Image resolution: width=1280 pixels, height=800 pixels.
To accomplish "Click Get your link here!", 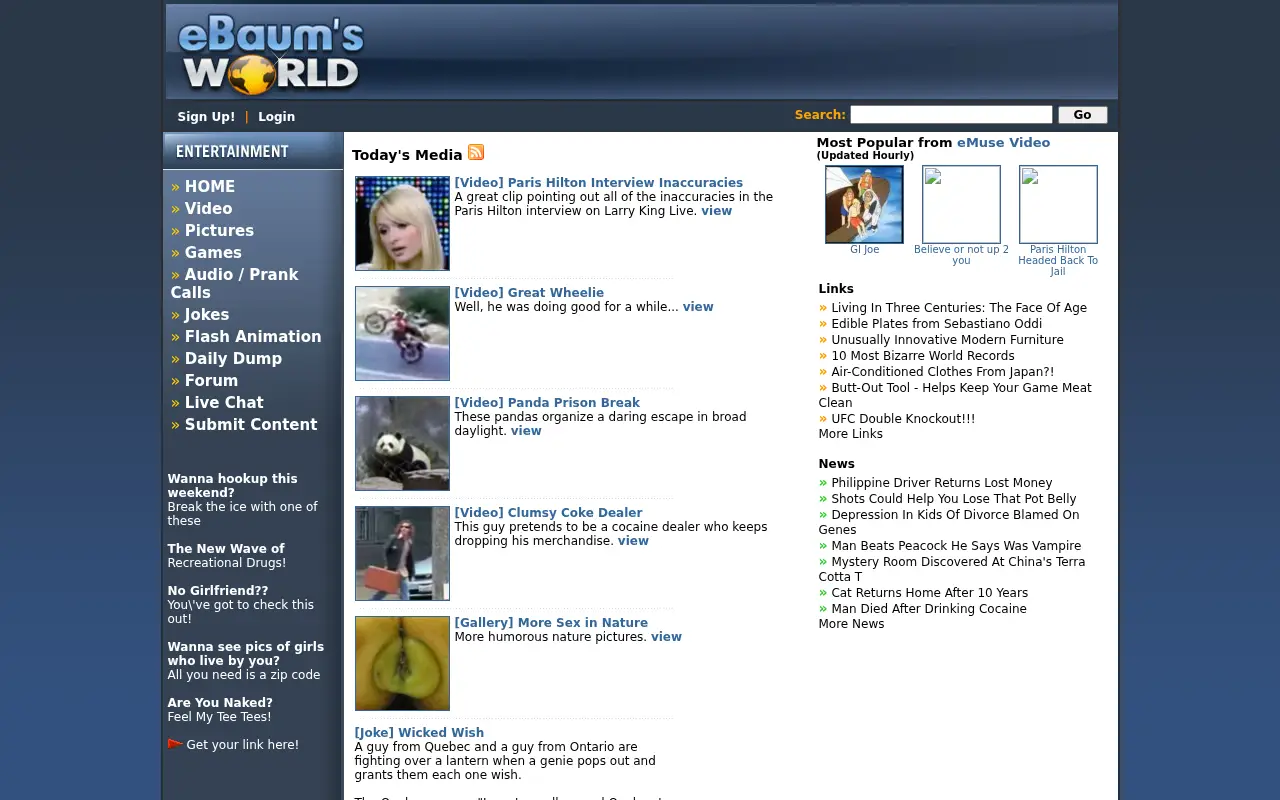I will coord(242,745).
